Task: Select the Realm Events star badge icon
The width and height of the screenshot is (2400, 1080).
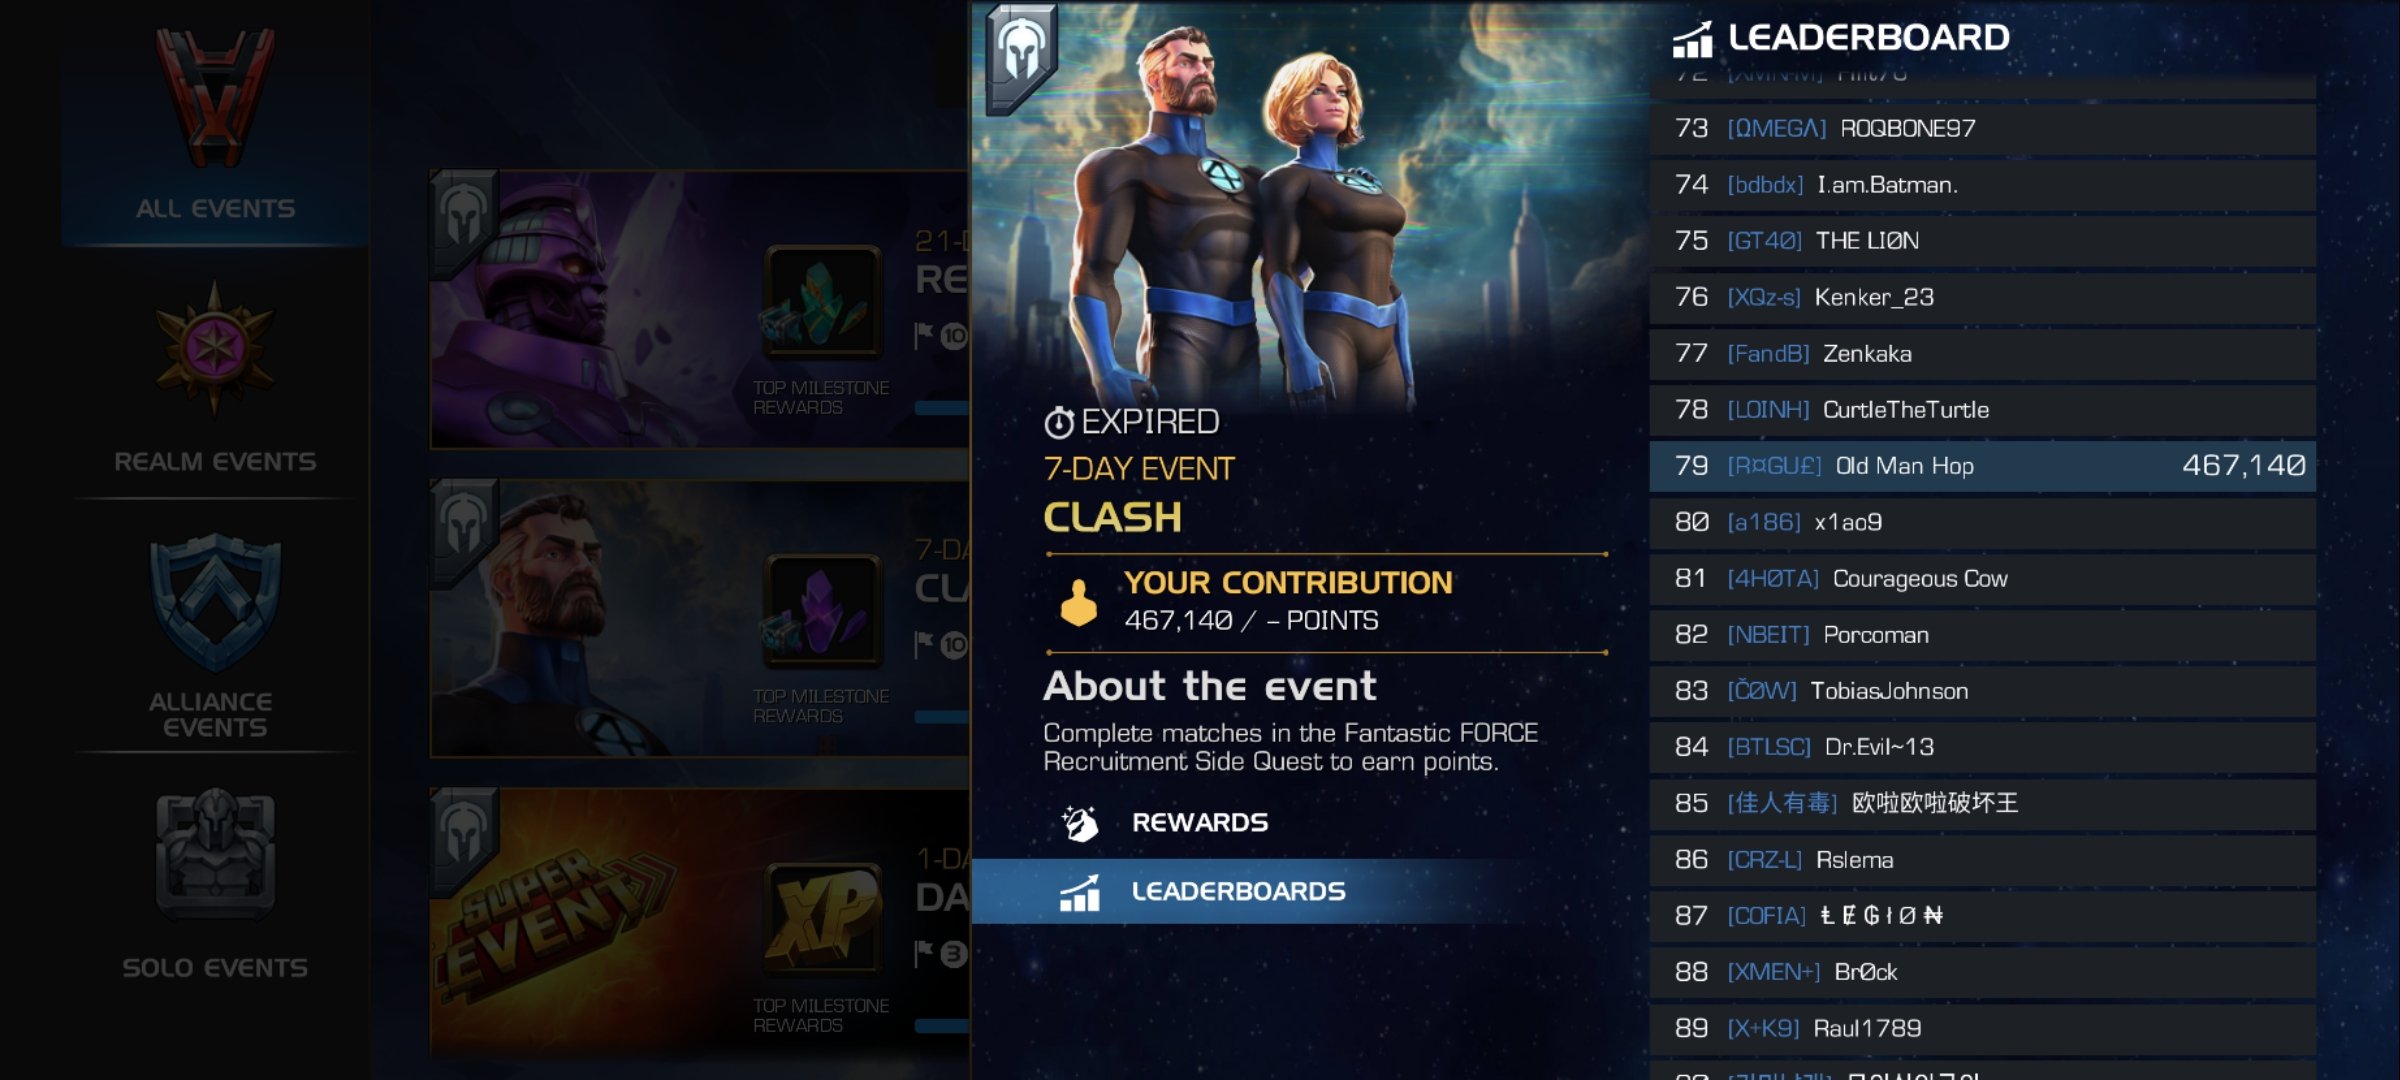Action: click(214, 349)
